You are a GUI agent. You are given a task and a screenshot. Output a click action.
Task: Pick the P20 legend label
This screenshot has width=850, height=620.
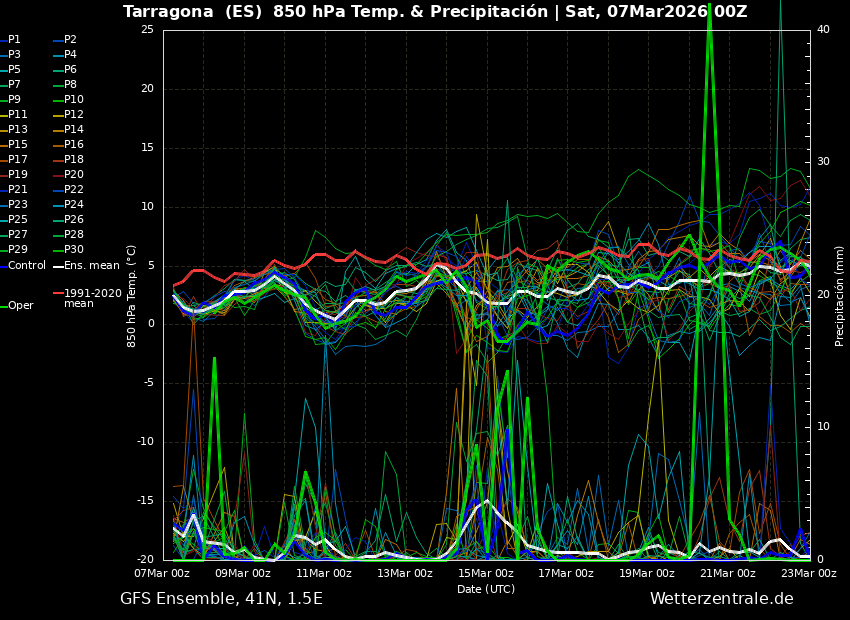click(74, 175)
